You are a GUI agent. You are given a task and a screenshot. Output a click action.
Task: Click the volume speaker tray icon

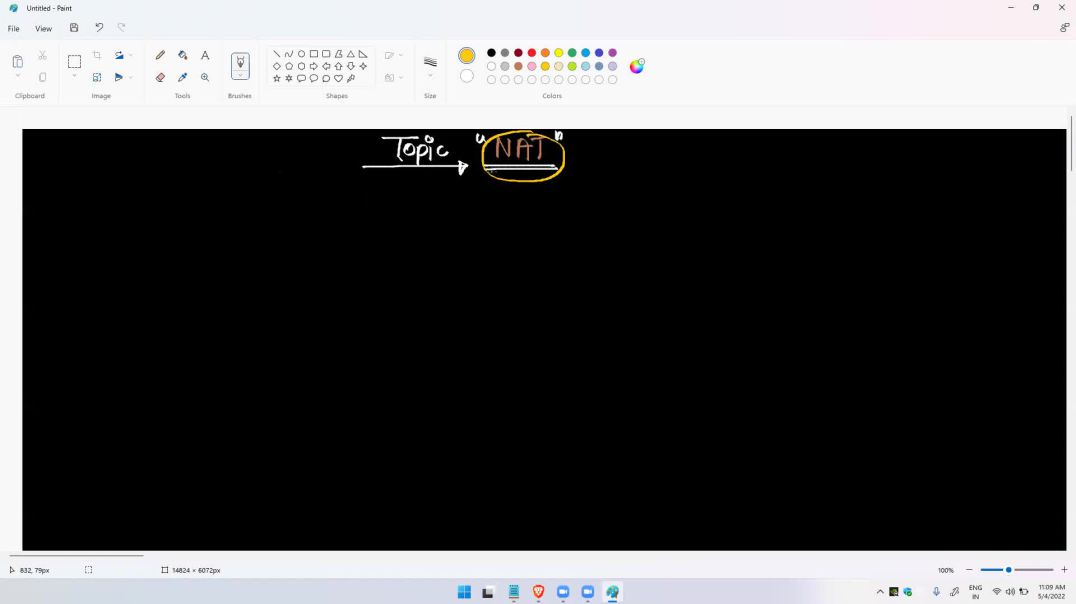click(x=1010, y=592)
